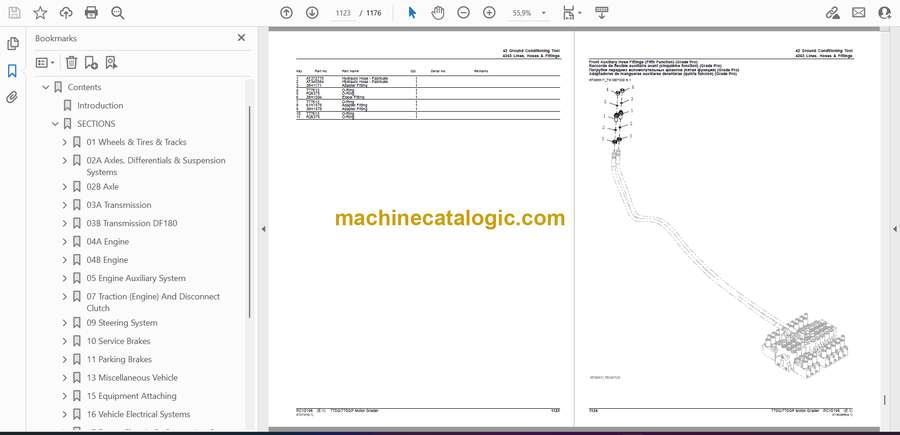Print the document
The image size is (900, 435).
(x=91, y=13)
